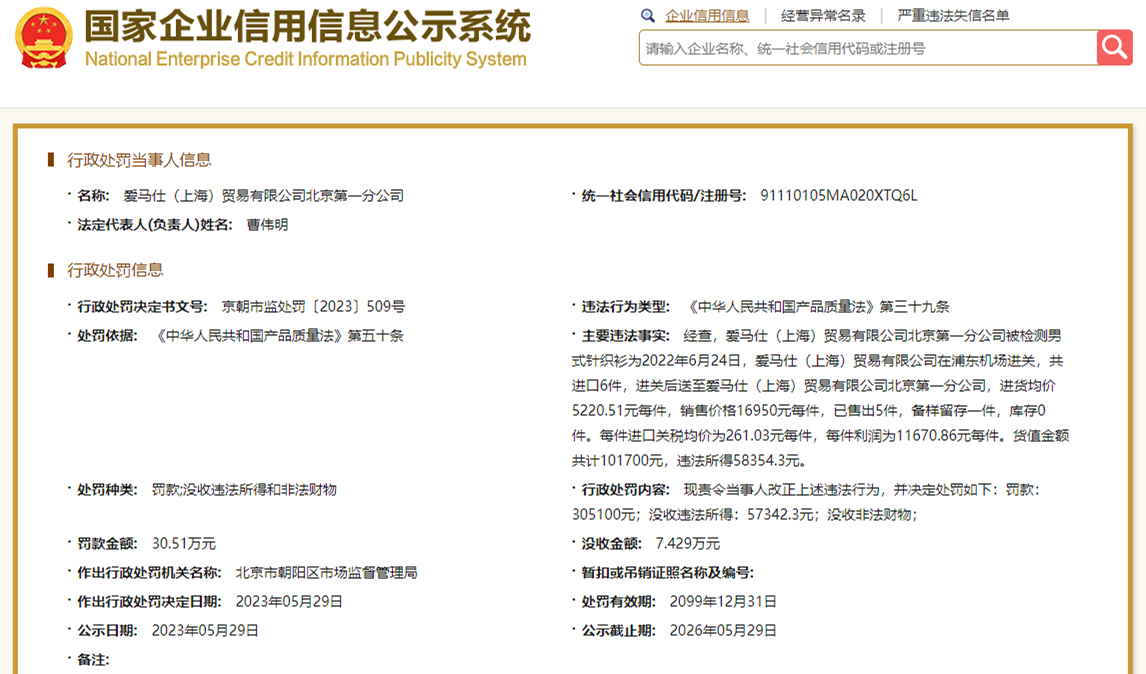Click the 违法行为类型 label
Image resolution: width=1146 pixels, height=674 pixels.
[626, 307]
